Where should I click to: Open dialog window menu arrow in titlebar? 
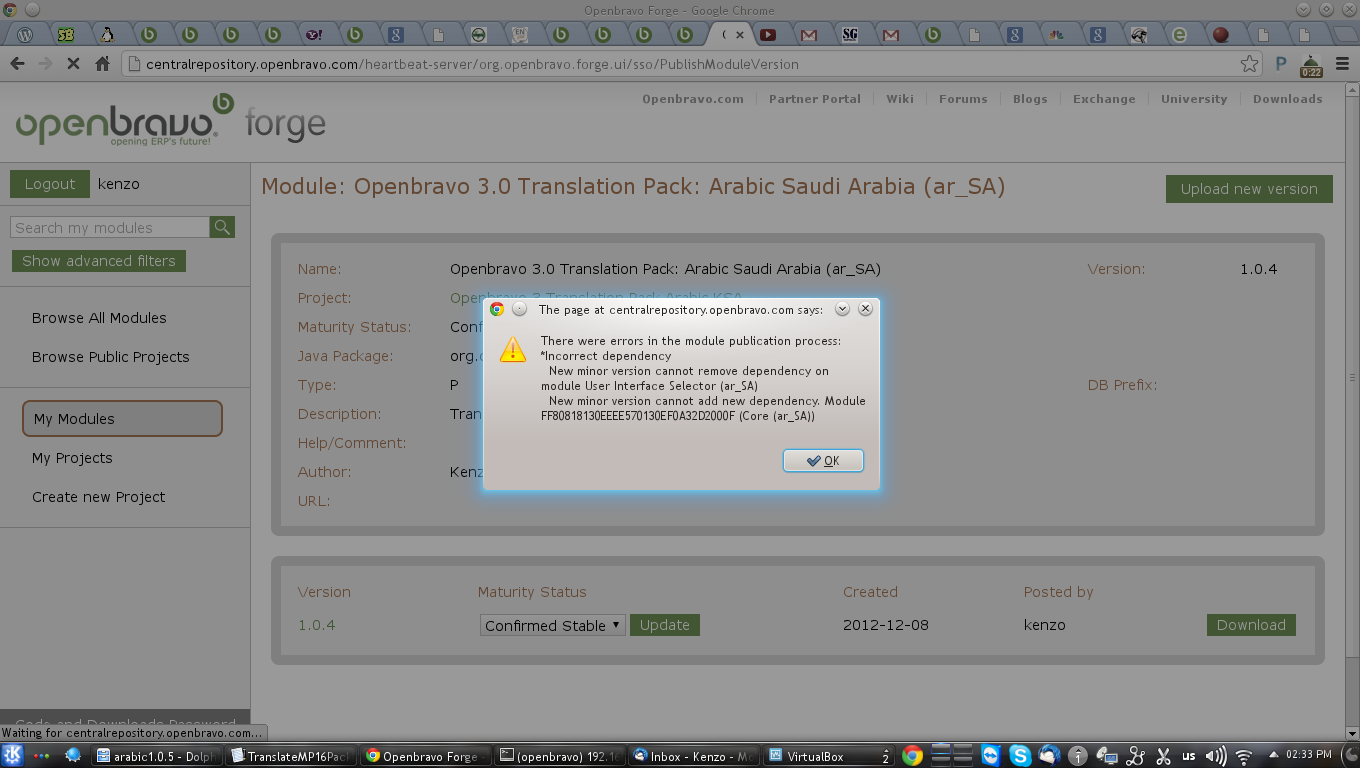click(x=842, y=309)
